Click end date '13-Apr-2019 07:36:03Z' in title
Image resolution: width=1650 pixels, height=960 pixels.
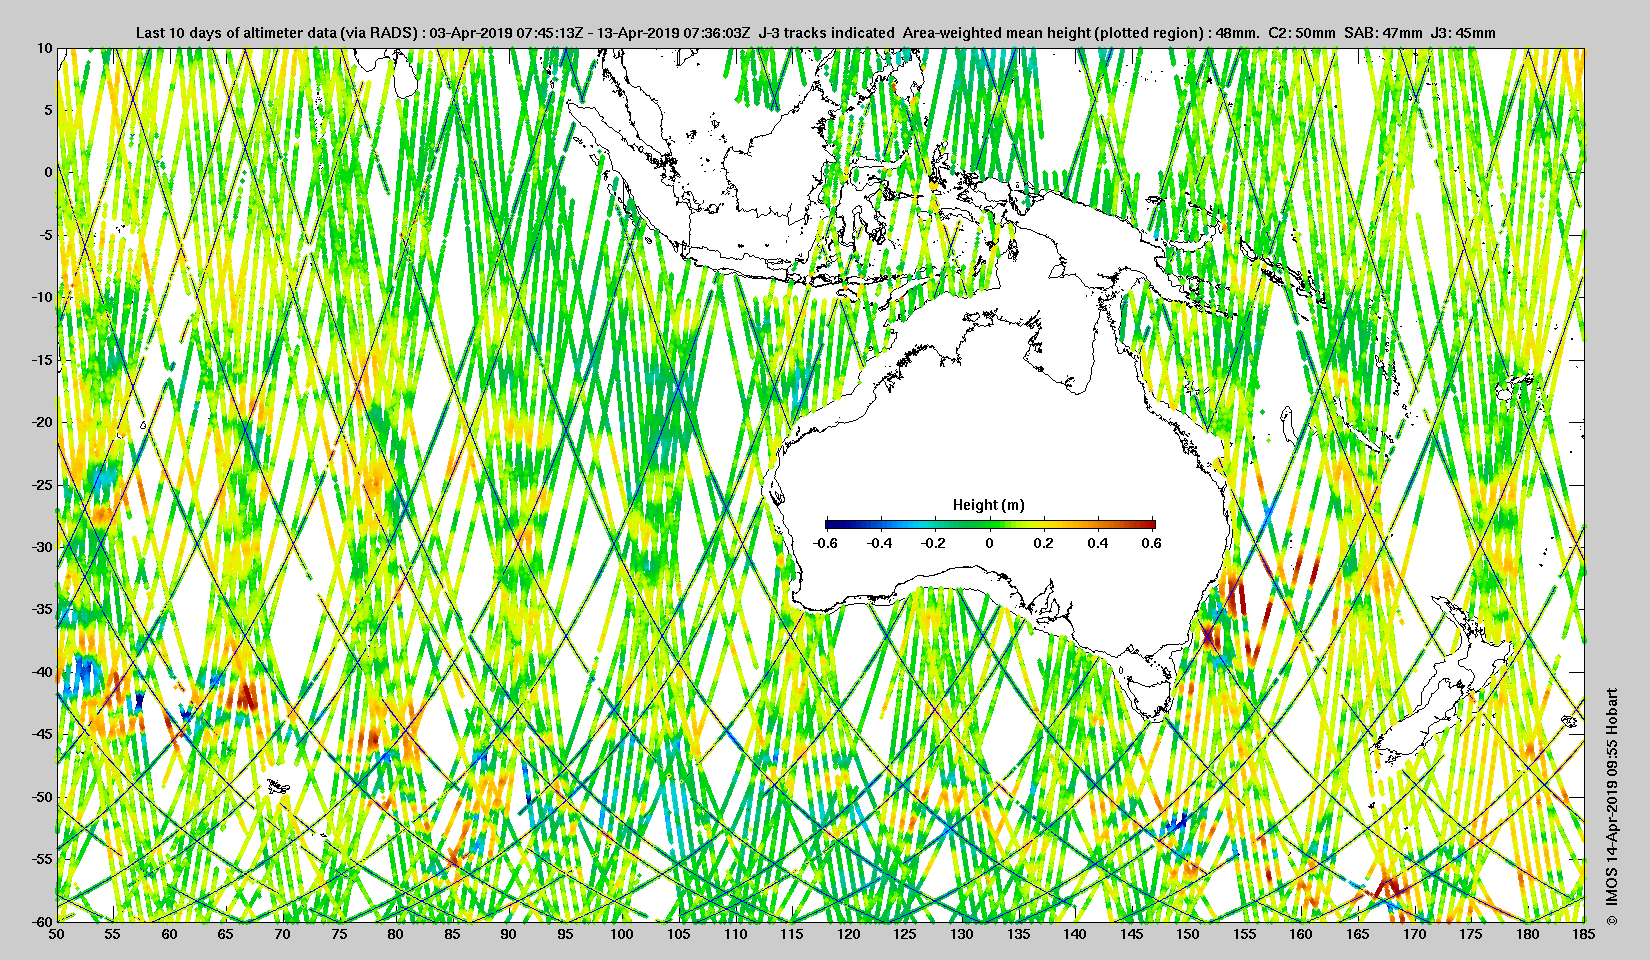(x=674, y=32)
